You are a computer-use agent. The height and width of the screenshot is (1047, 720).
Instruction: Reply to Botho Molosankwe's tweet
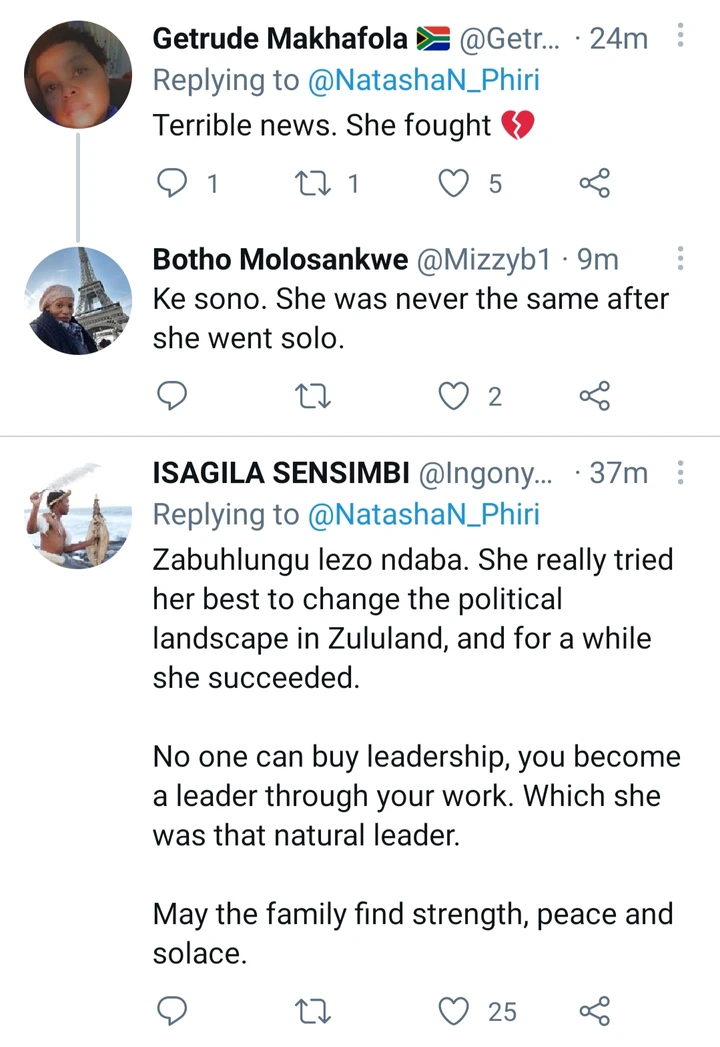pyautogui.click(x=172, y=396)
